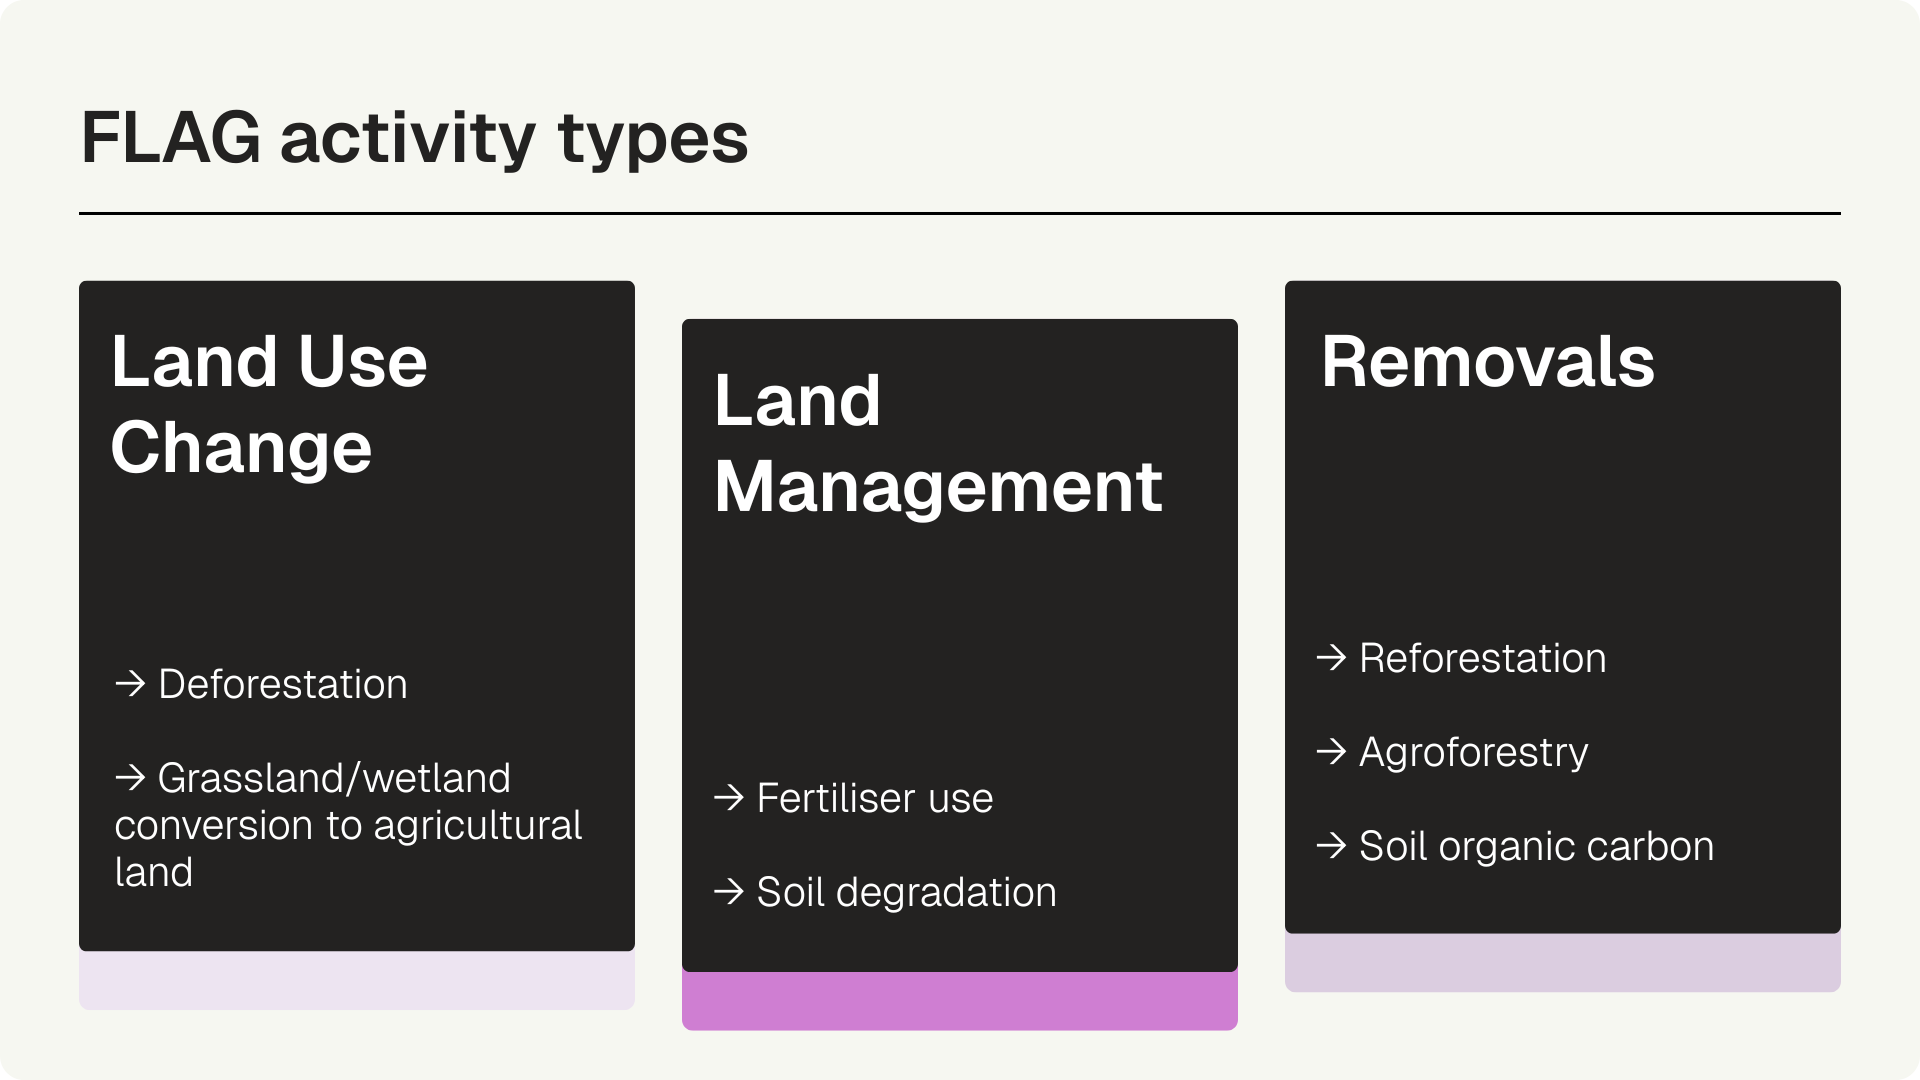Click the Soil degradation text
The height and width of the screenshot is (1080, 1920).
tap(906, 892)
